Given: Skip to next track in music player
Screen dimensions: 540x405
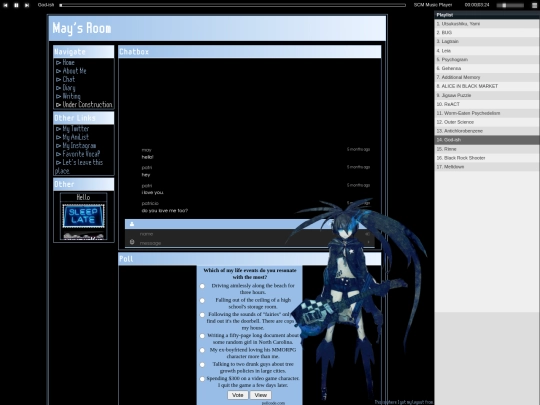Looking at the screenshot, I should (27, 5).
